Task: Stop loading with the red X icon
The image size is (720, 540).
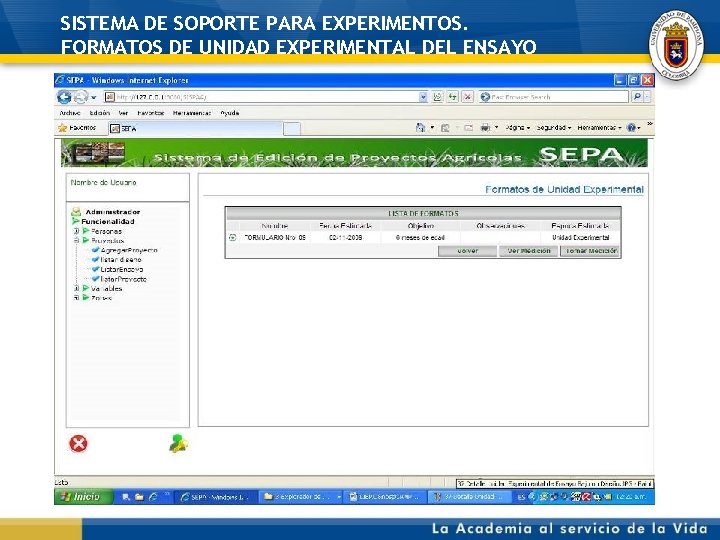Action: click(x=467, y=97)
